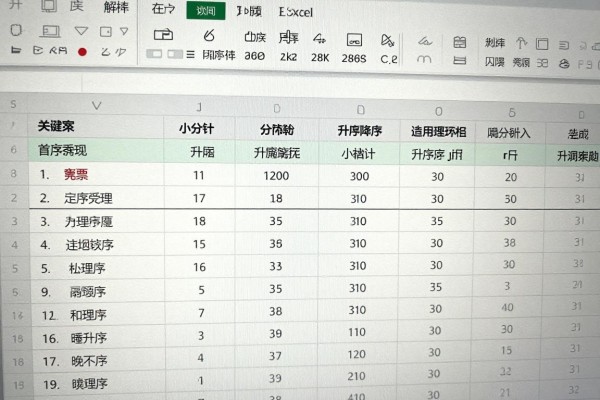This screenshot has width=600, height=400.
Task: Click the curly pen icon above the hamburger lines
Action: point(209,36)
